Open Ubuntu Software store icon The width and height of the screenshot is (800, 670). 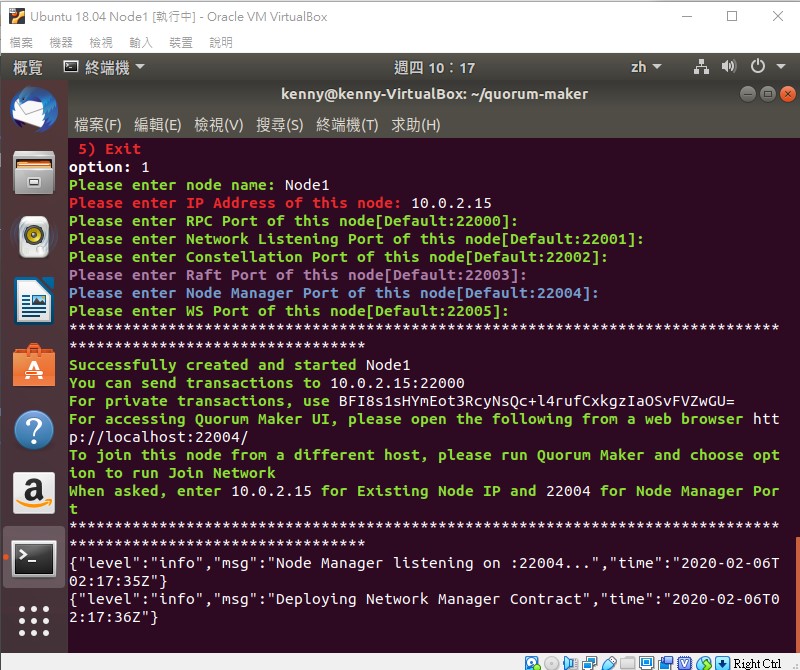(x=34, y=365)
